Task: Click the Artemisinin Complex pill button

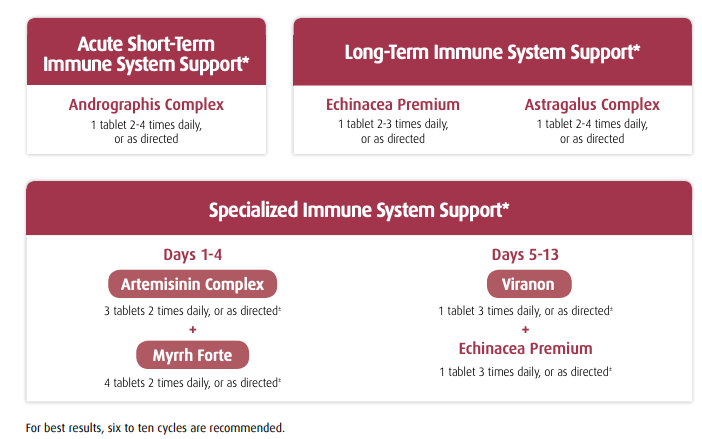Action: [193, 284]
